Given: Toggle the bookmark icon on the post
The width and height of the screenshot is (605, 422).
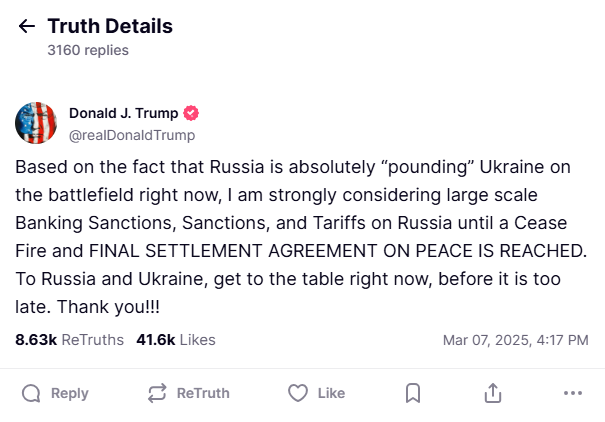Looking at the screenshot, I should point(413,393).
